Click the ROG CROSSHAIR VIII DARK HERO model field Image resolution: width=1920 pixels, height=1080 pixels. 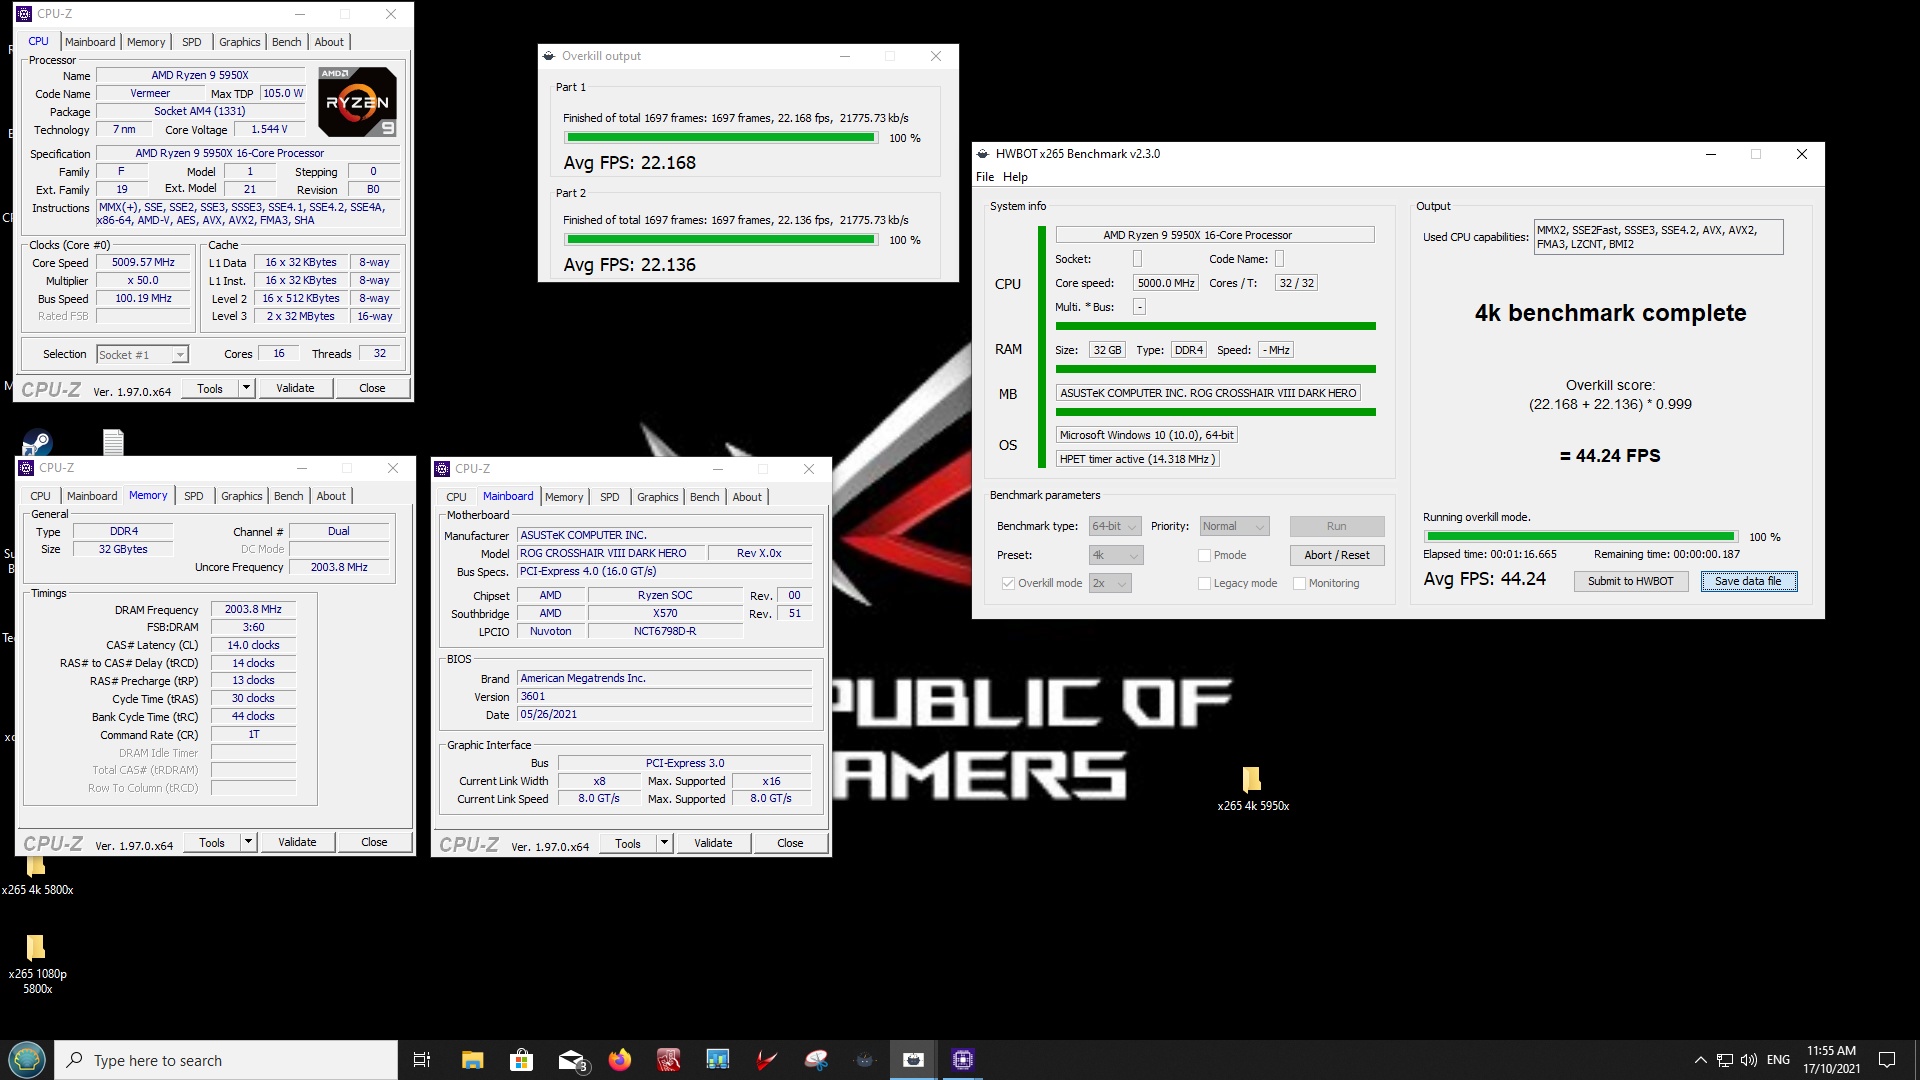(x=609, y=553)
